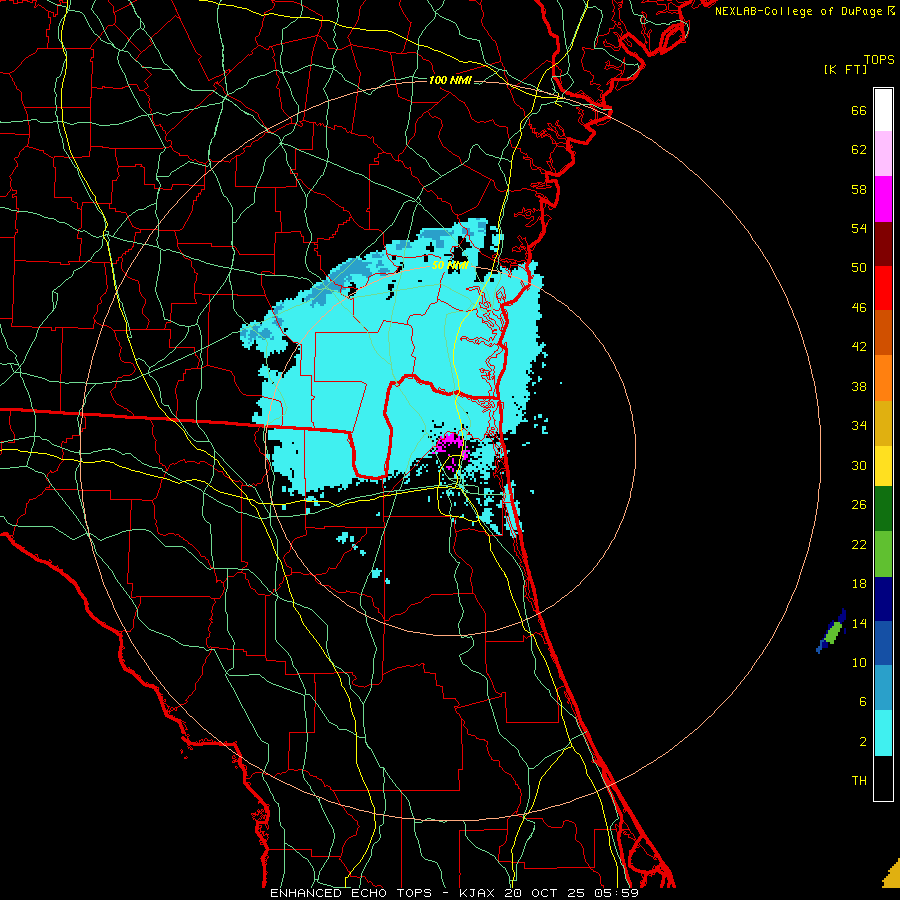Click the 30 legend value
Screen dimensions: 900x900
pos(859,466)
